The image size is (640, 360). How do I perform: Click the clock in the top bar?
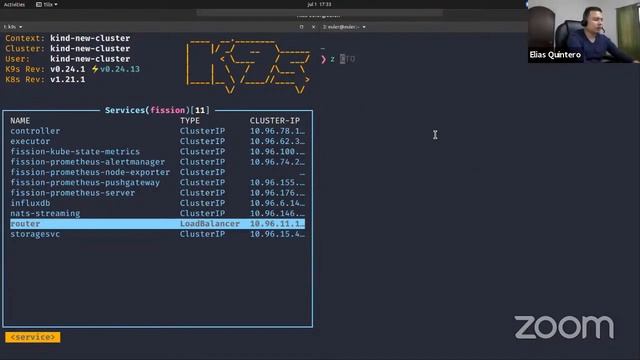click(319, 4)
